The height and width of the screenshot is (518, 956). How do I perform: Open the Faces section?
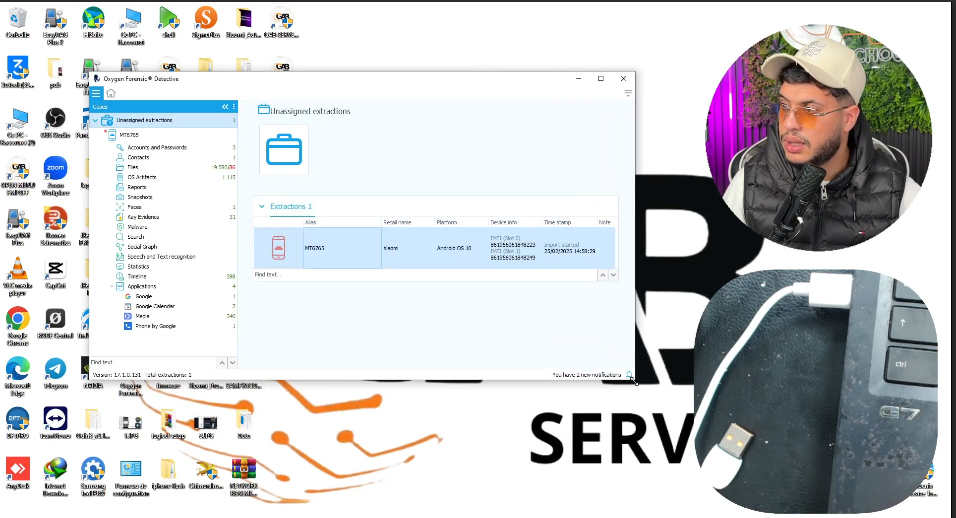[134, 207]
